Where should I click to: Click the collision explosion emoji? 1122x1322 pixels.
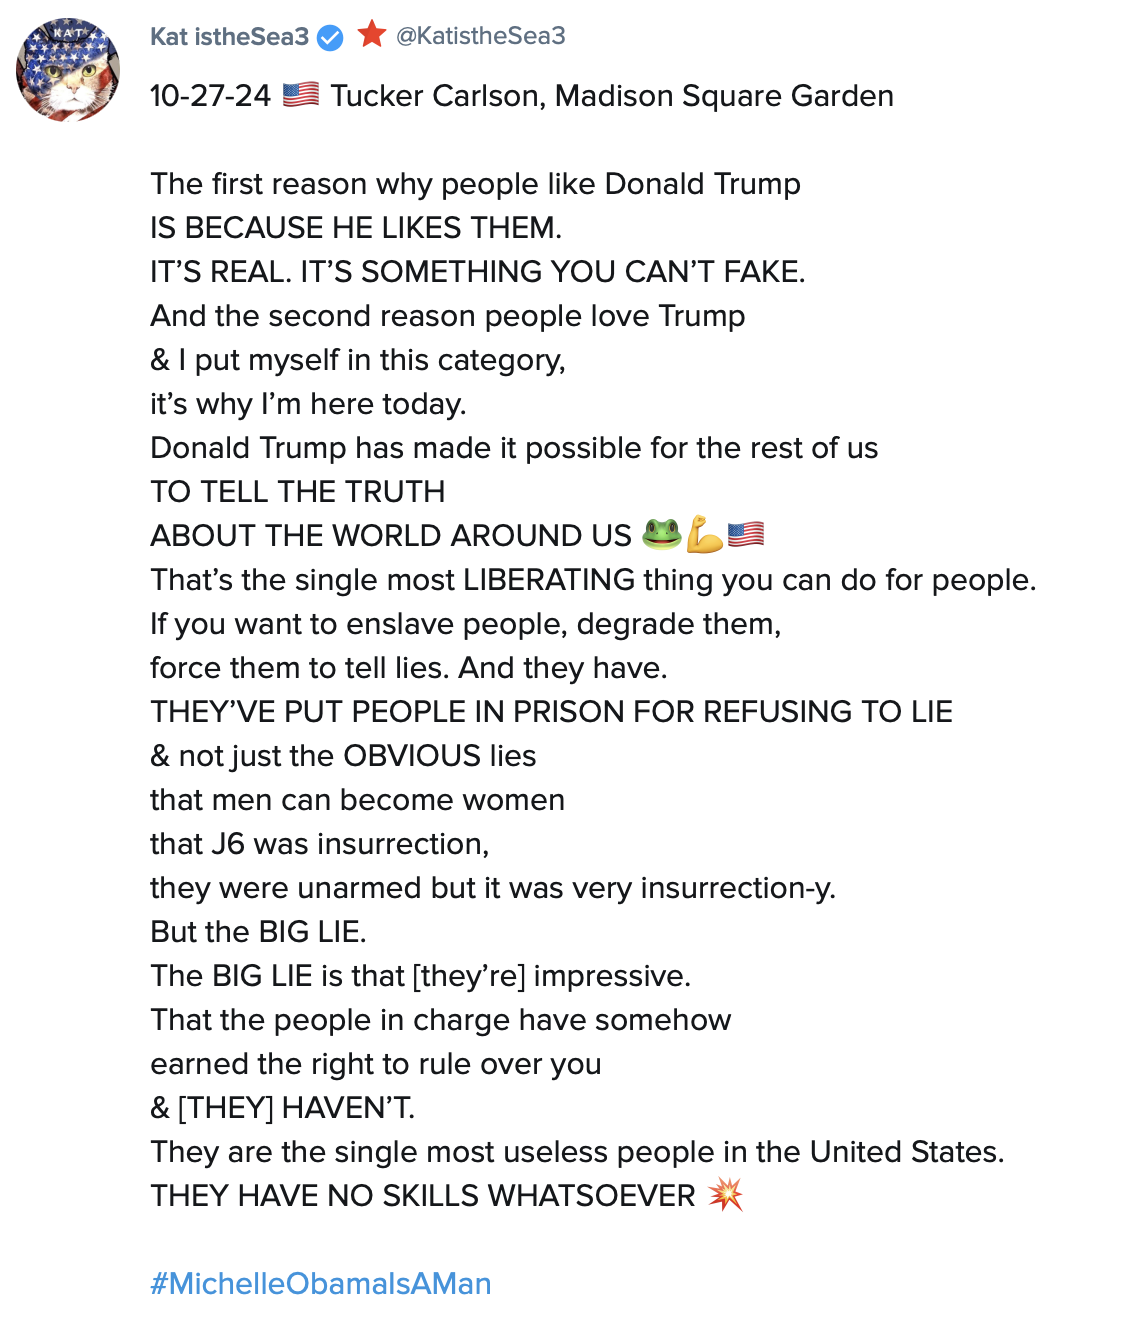(725, 1194)
